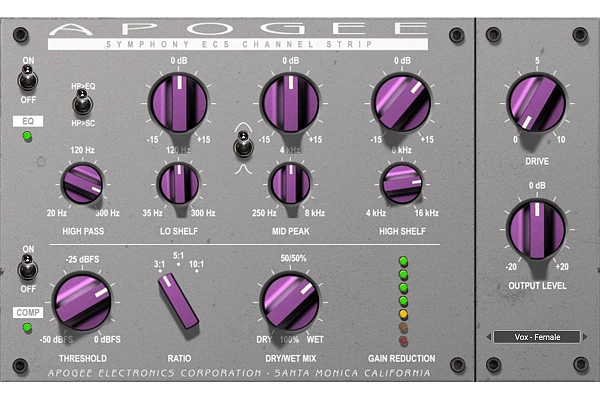Click the 50/50% mix marking
Viewport: 600px width, 400px height.
point(293,258)
